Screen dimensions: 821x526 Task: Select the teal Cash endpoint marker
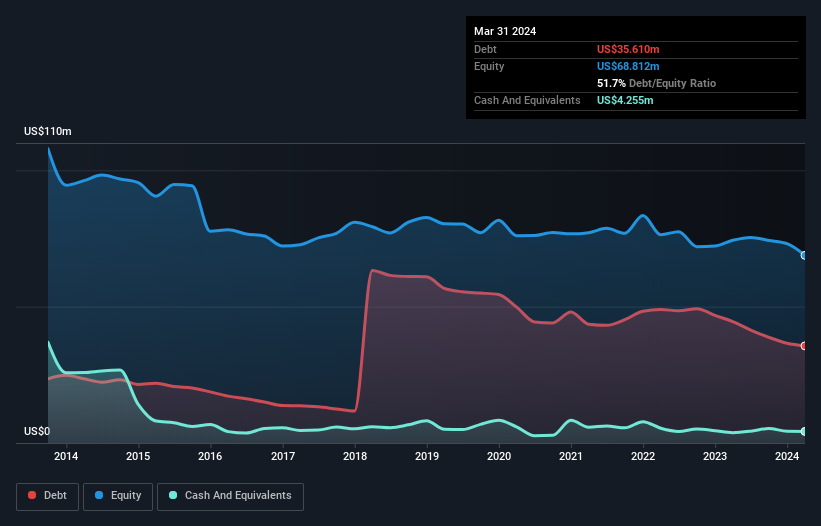(x=804, y=432)
